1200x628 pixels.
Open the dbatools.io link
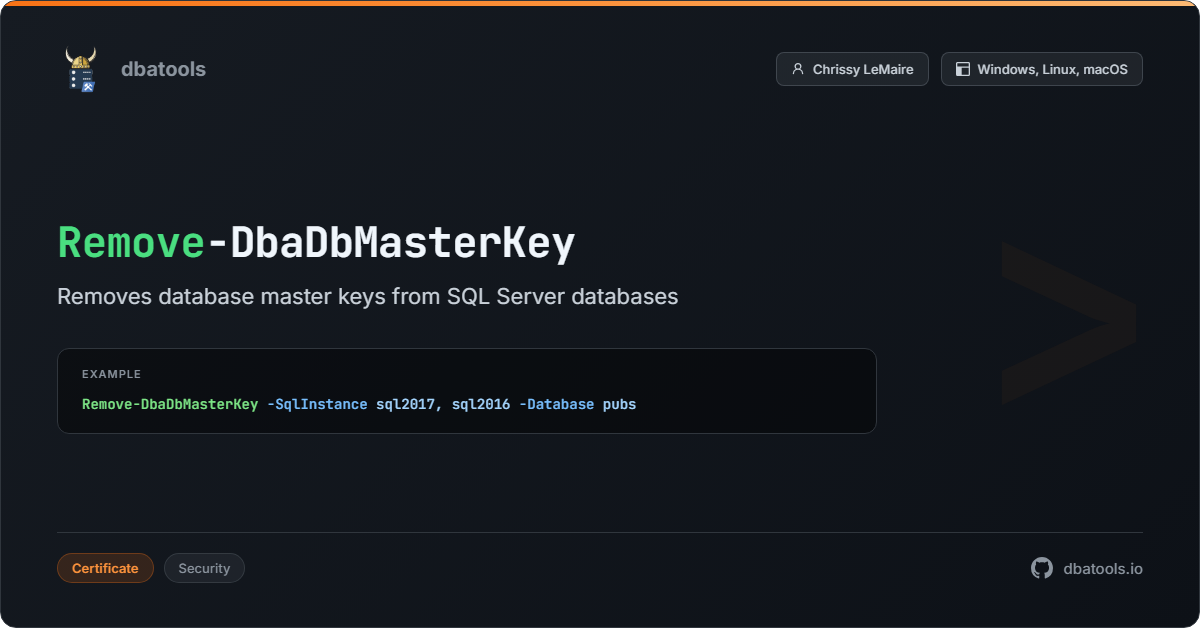click(x=1103, y=568)
